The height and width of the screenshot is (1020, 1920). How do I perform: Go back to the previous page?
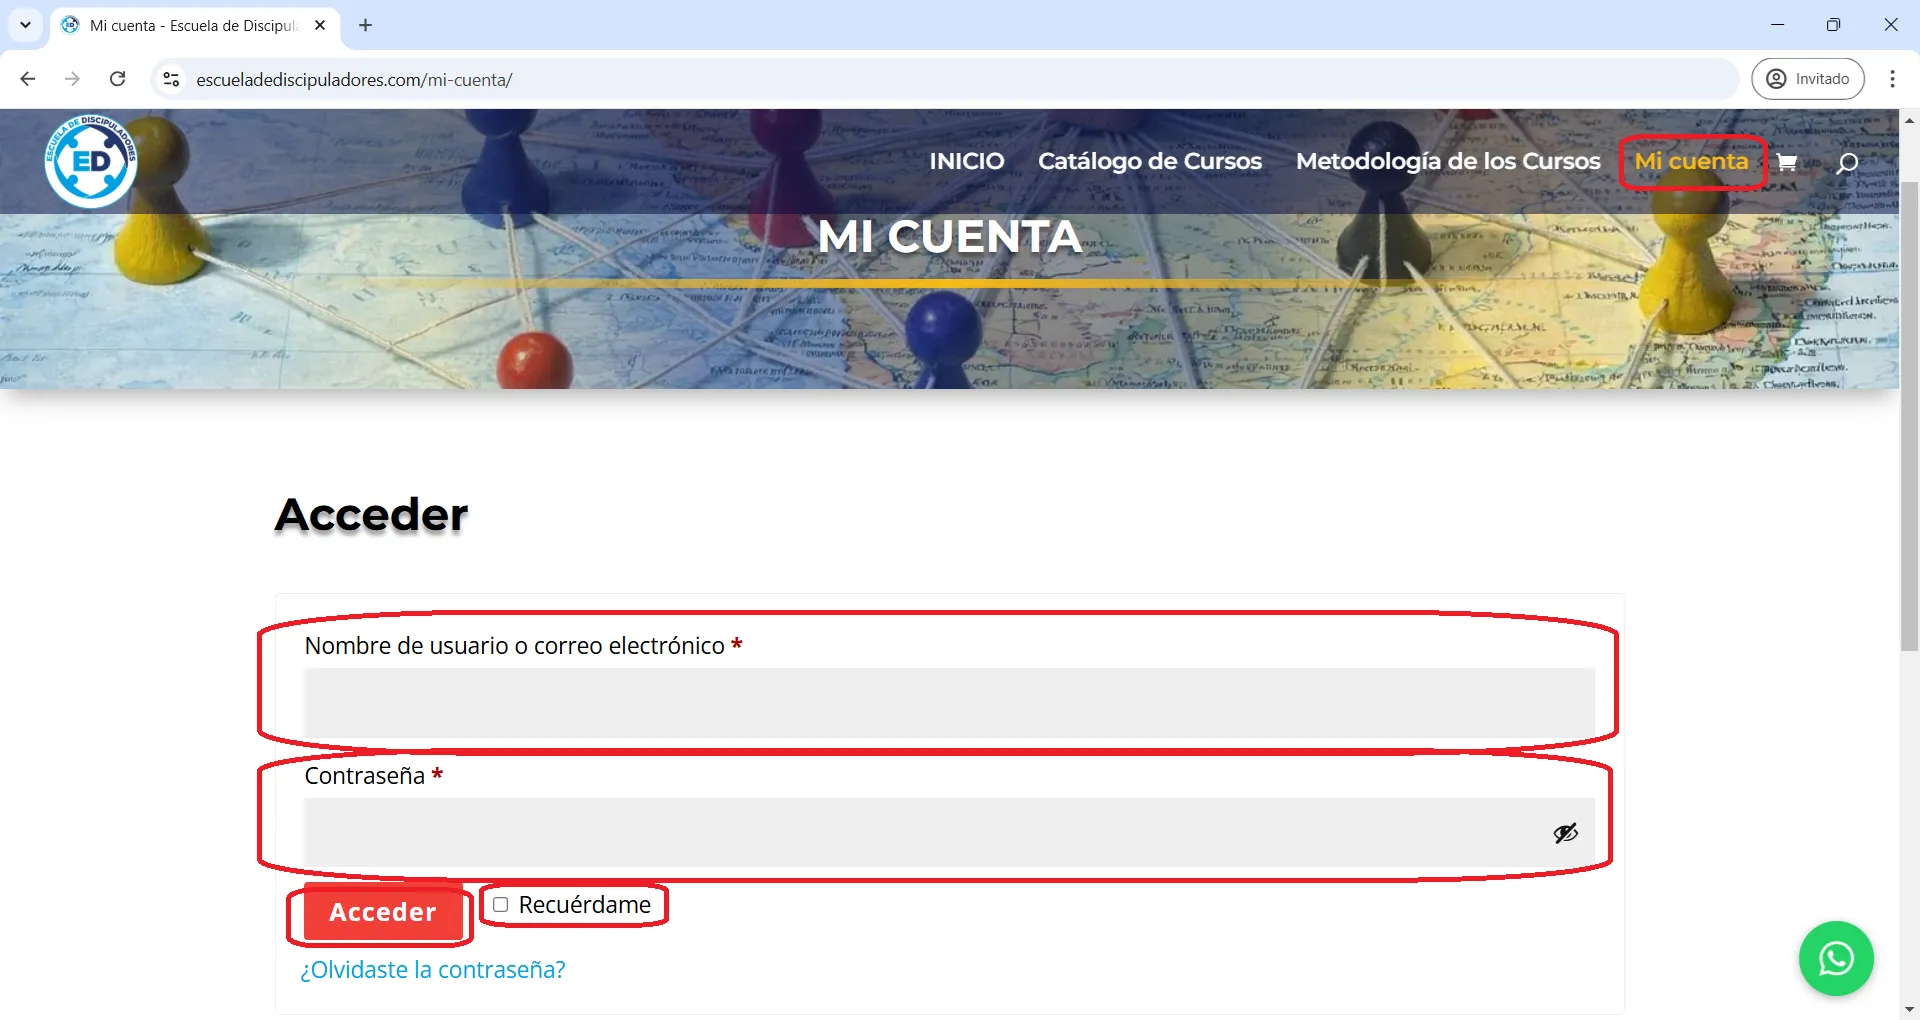[27, 79]
